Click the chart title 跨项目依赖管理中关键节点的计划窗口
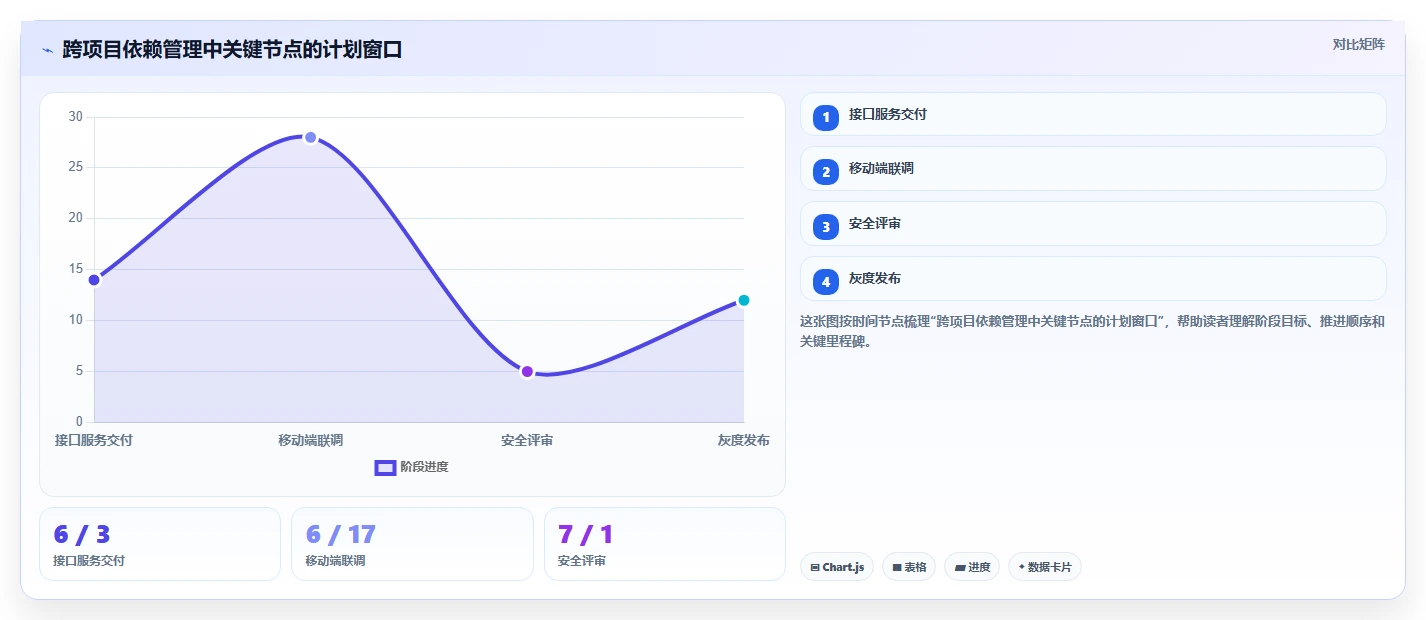This screenshot has width=1426, height=620. (232, 49)
